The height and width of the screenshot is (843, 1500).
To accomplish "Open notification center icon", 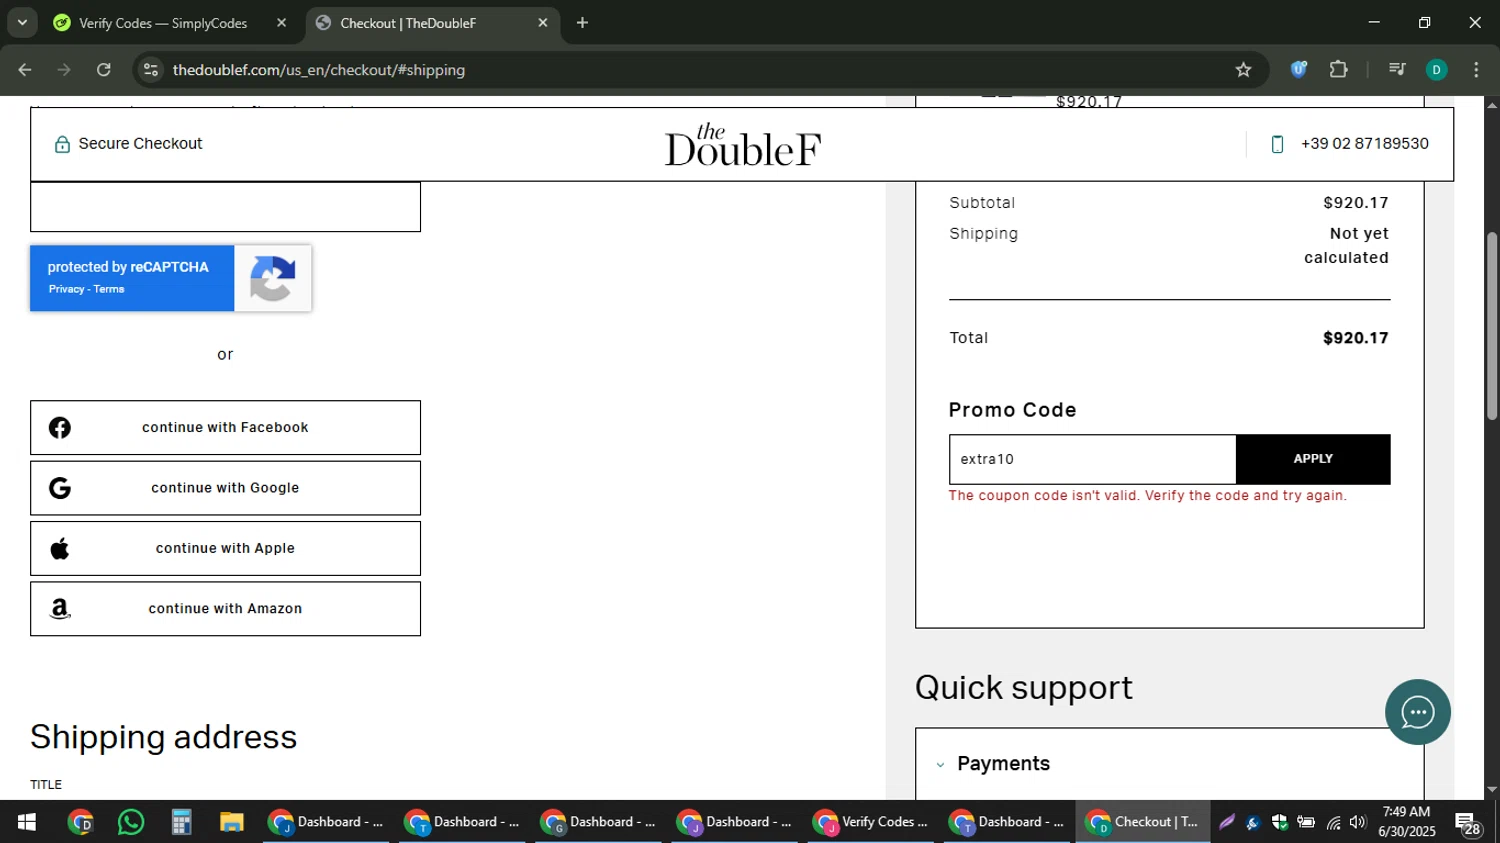I will 1468,824.
